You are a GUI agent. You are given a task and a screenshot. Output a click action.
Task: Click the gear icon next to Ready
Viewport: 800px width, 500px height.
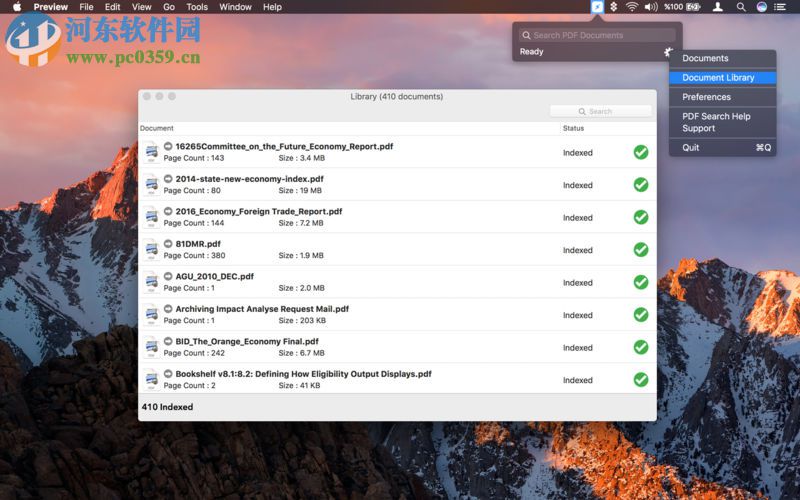click(x=668, y=52)
